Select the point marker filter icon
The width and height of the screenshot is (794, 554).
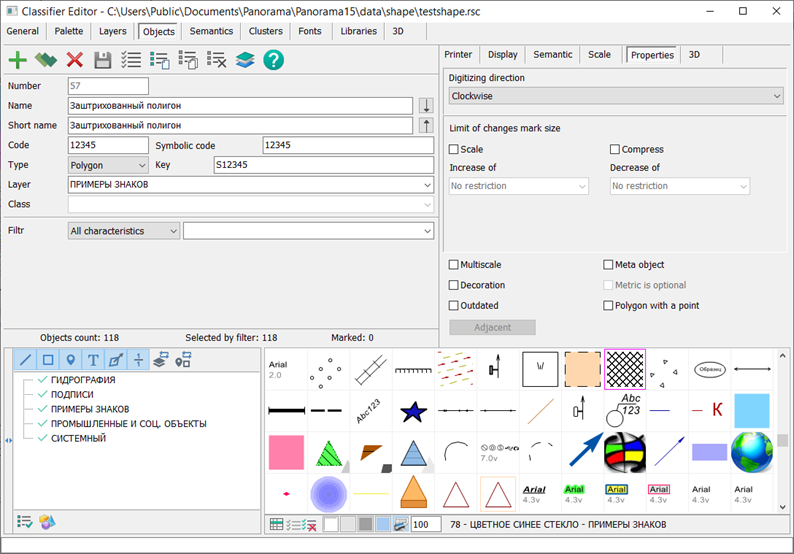[x=70, y=359]
